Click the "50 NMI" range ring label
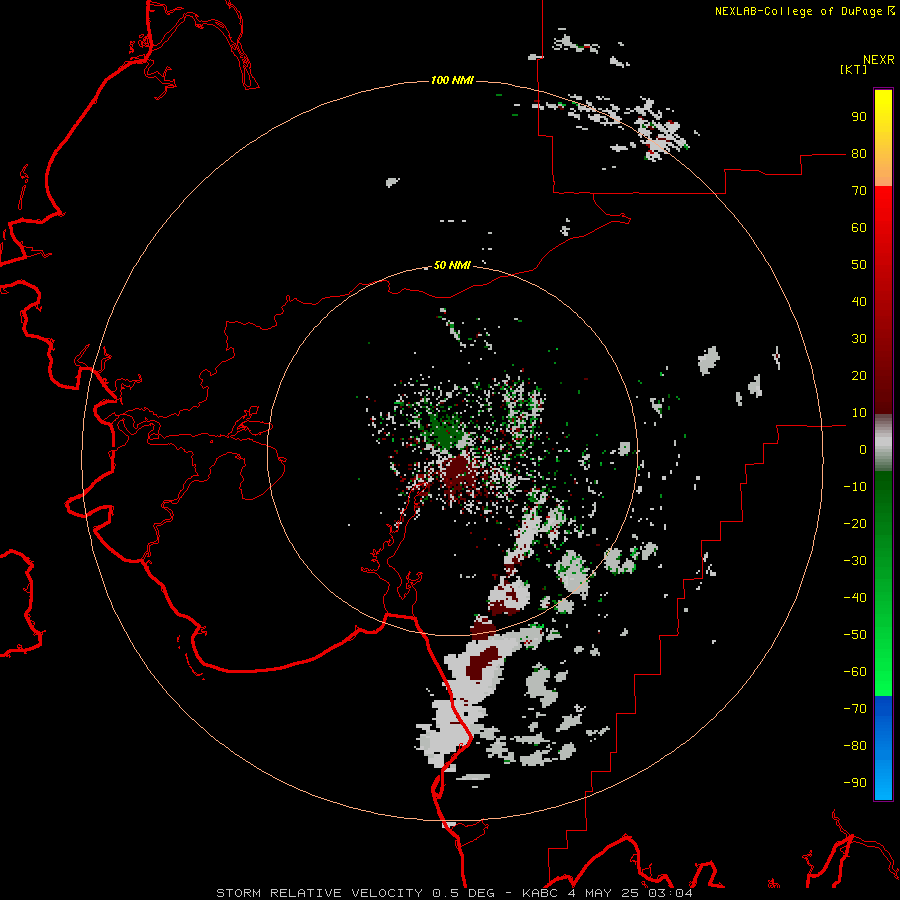The image size is (900, 900). [x=452, y=265]
